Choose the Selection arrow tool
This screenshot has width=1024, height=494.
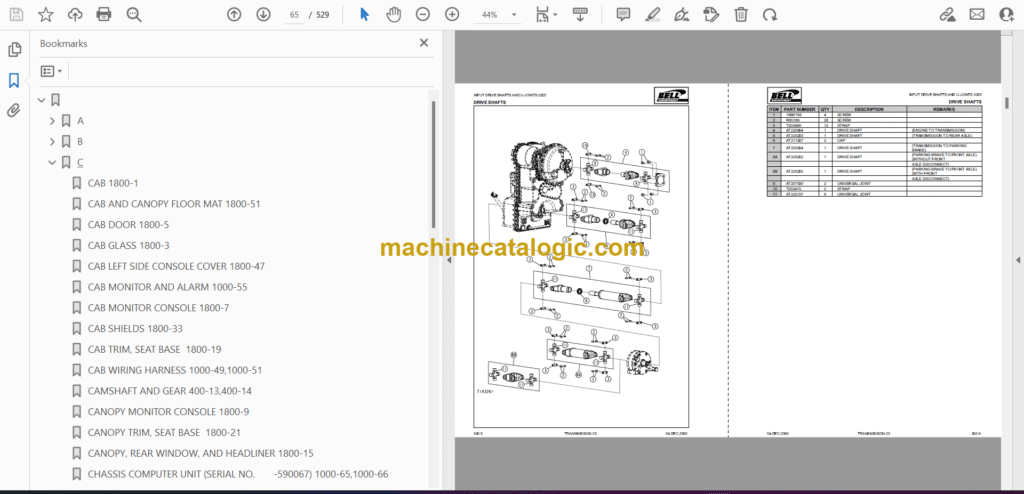click(x=365, y=14)
